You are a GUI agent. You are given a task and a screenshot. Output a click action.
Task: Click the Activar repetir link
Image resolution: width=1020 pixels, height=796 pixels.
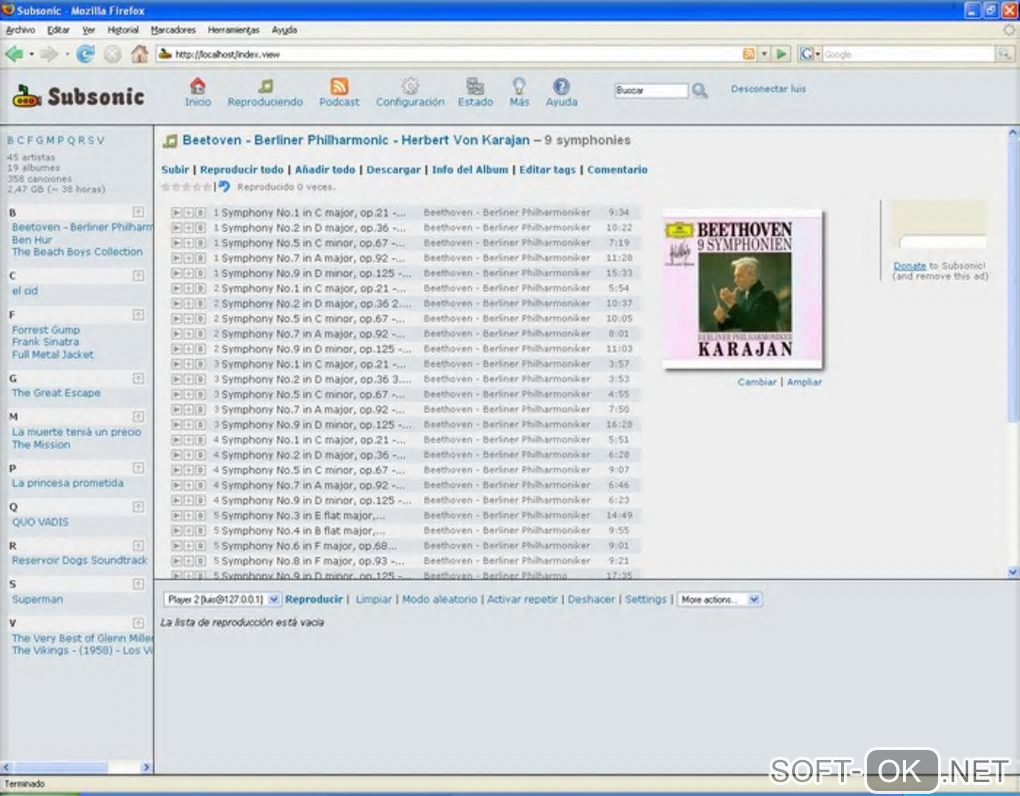click(x=522, y=600)
